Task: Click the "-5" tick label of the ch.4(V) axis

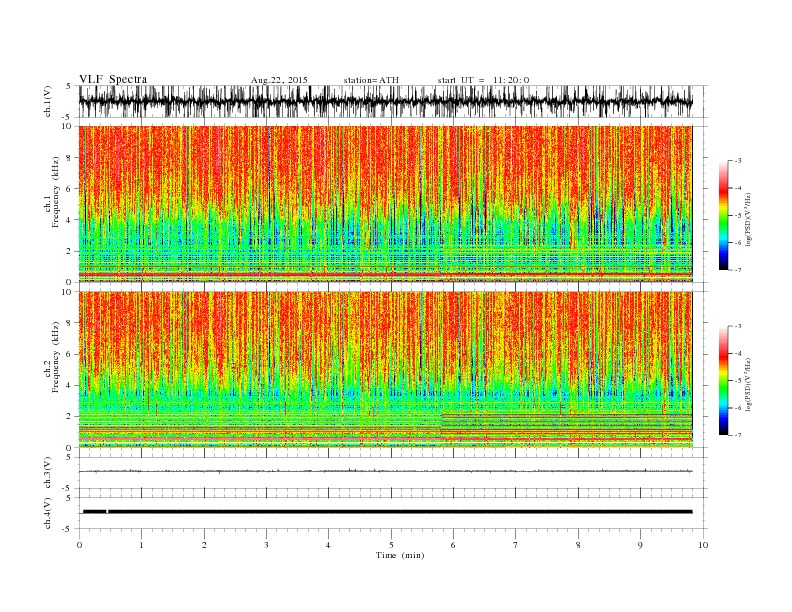Action: (68, 529)
